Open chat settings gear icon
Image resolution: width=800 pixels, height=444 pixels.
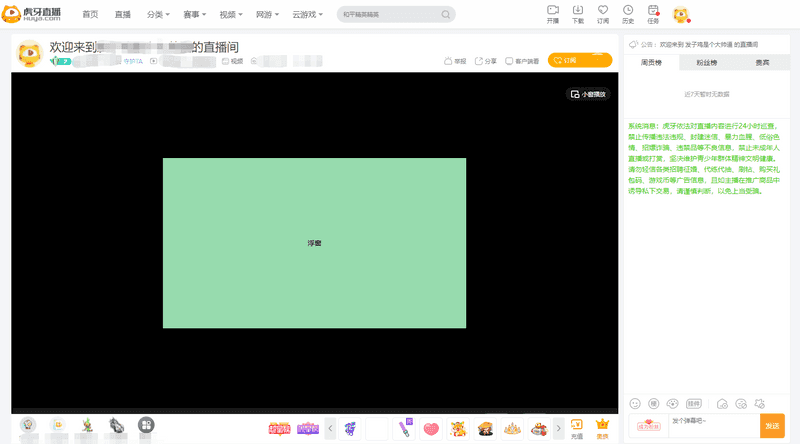pos(760,404)
